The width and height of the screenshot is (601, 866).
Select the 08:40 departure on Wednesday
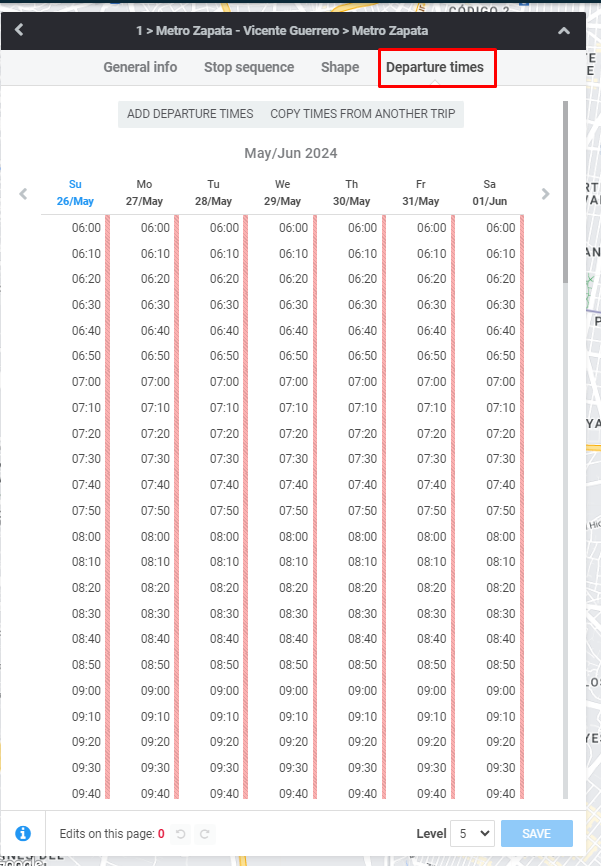tap(293, 639)
